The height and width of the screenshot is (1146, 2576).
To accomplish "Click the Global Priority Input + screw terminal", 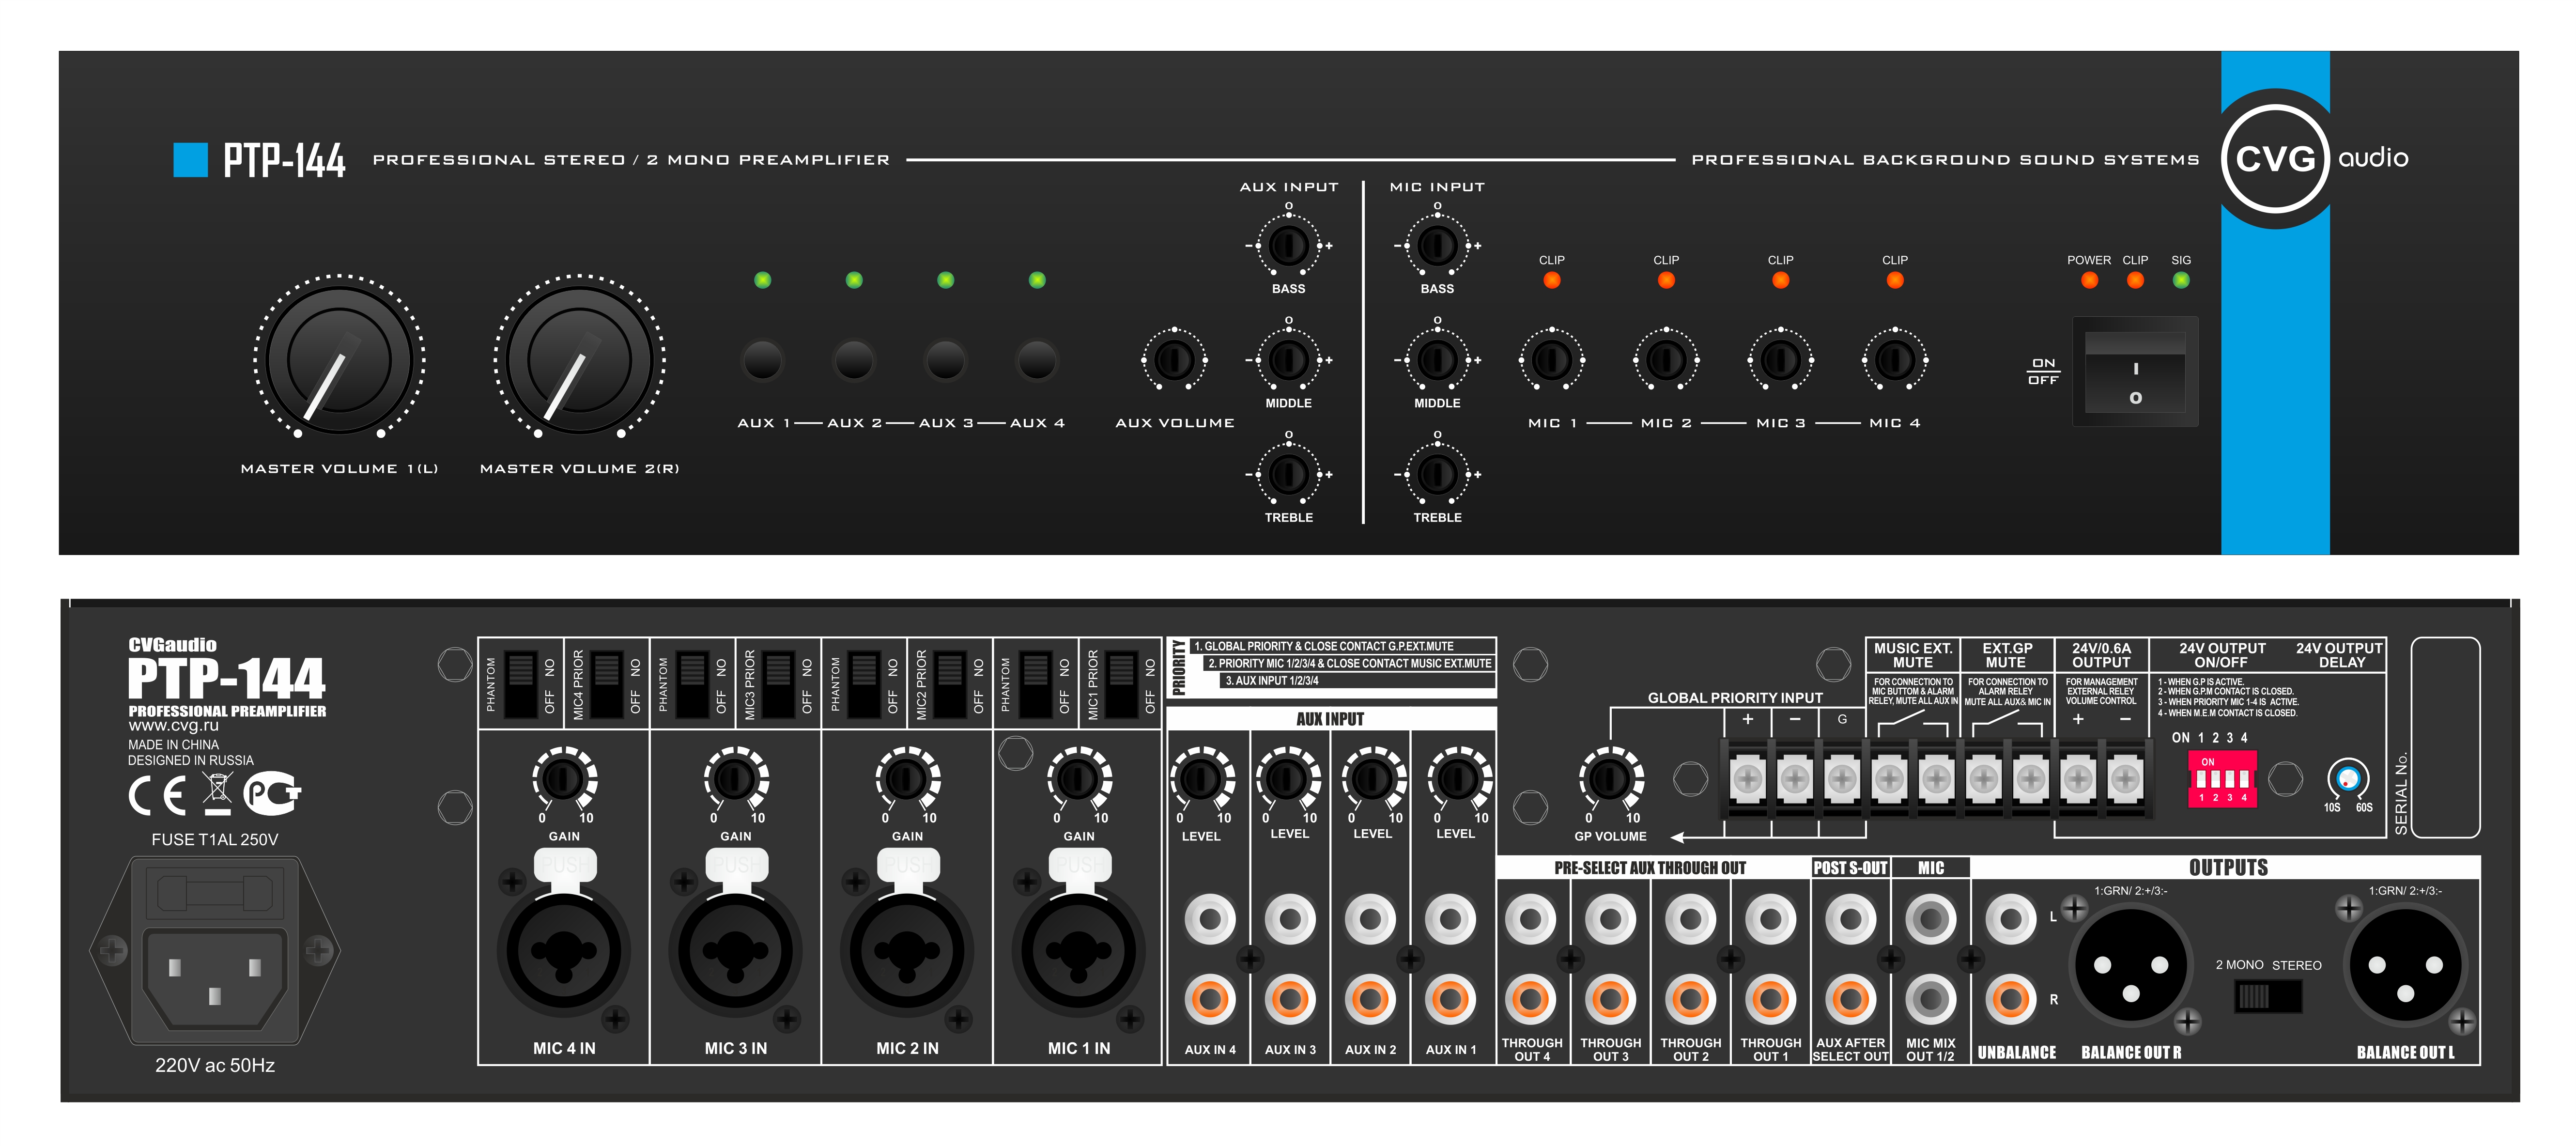I will coord(1747,779).
